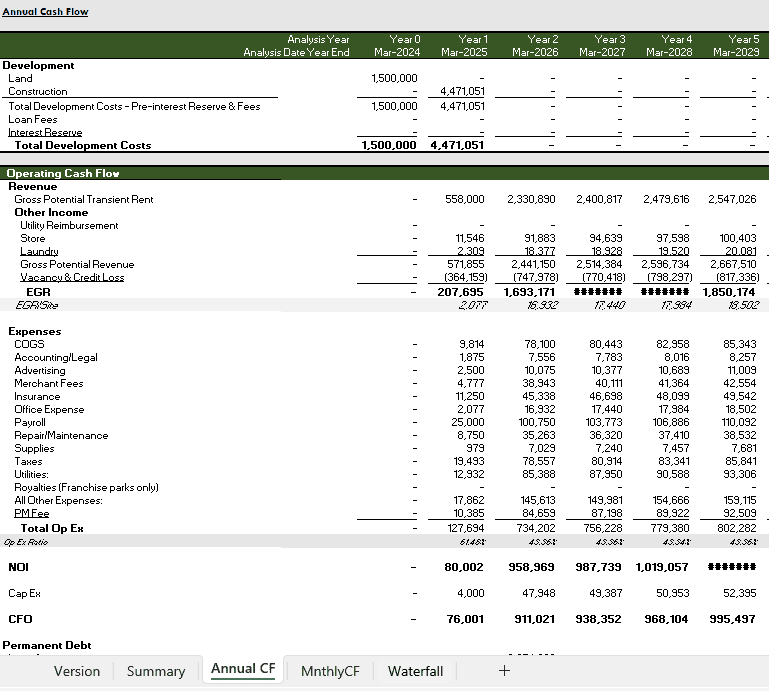Select Year 1 Accounting/Legal value 1,875

472,357
